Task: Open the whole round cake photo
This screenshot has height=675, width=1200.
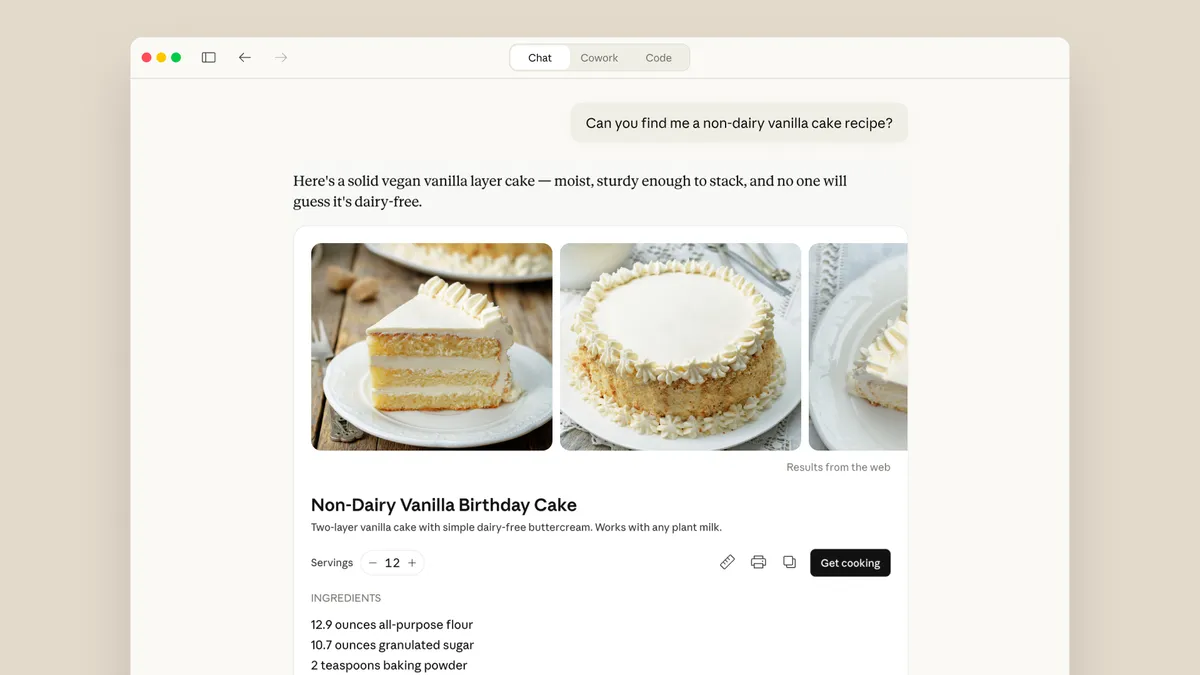Action: tap(680, 347)
